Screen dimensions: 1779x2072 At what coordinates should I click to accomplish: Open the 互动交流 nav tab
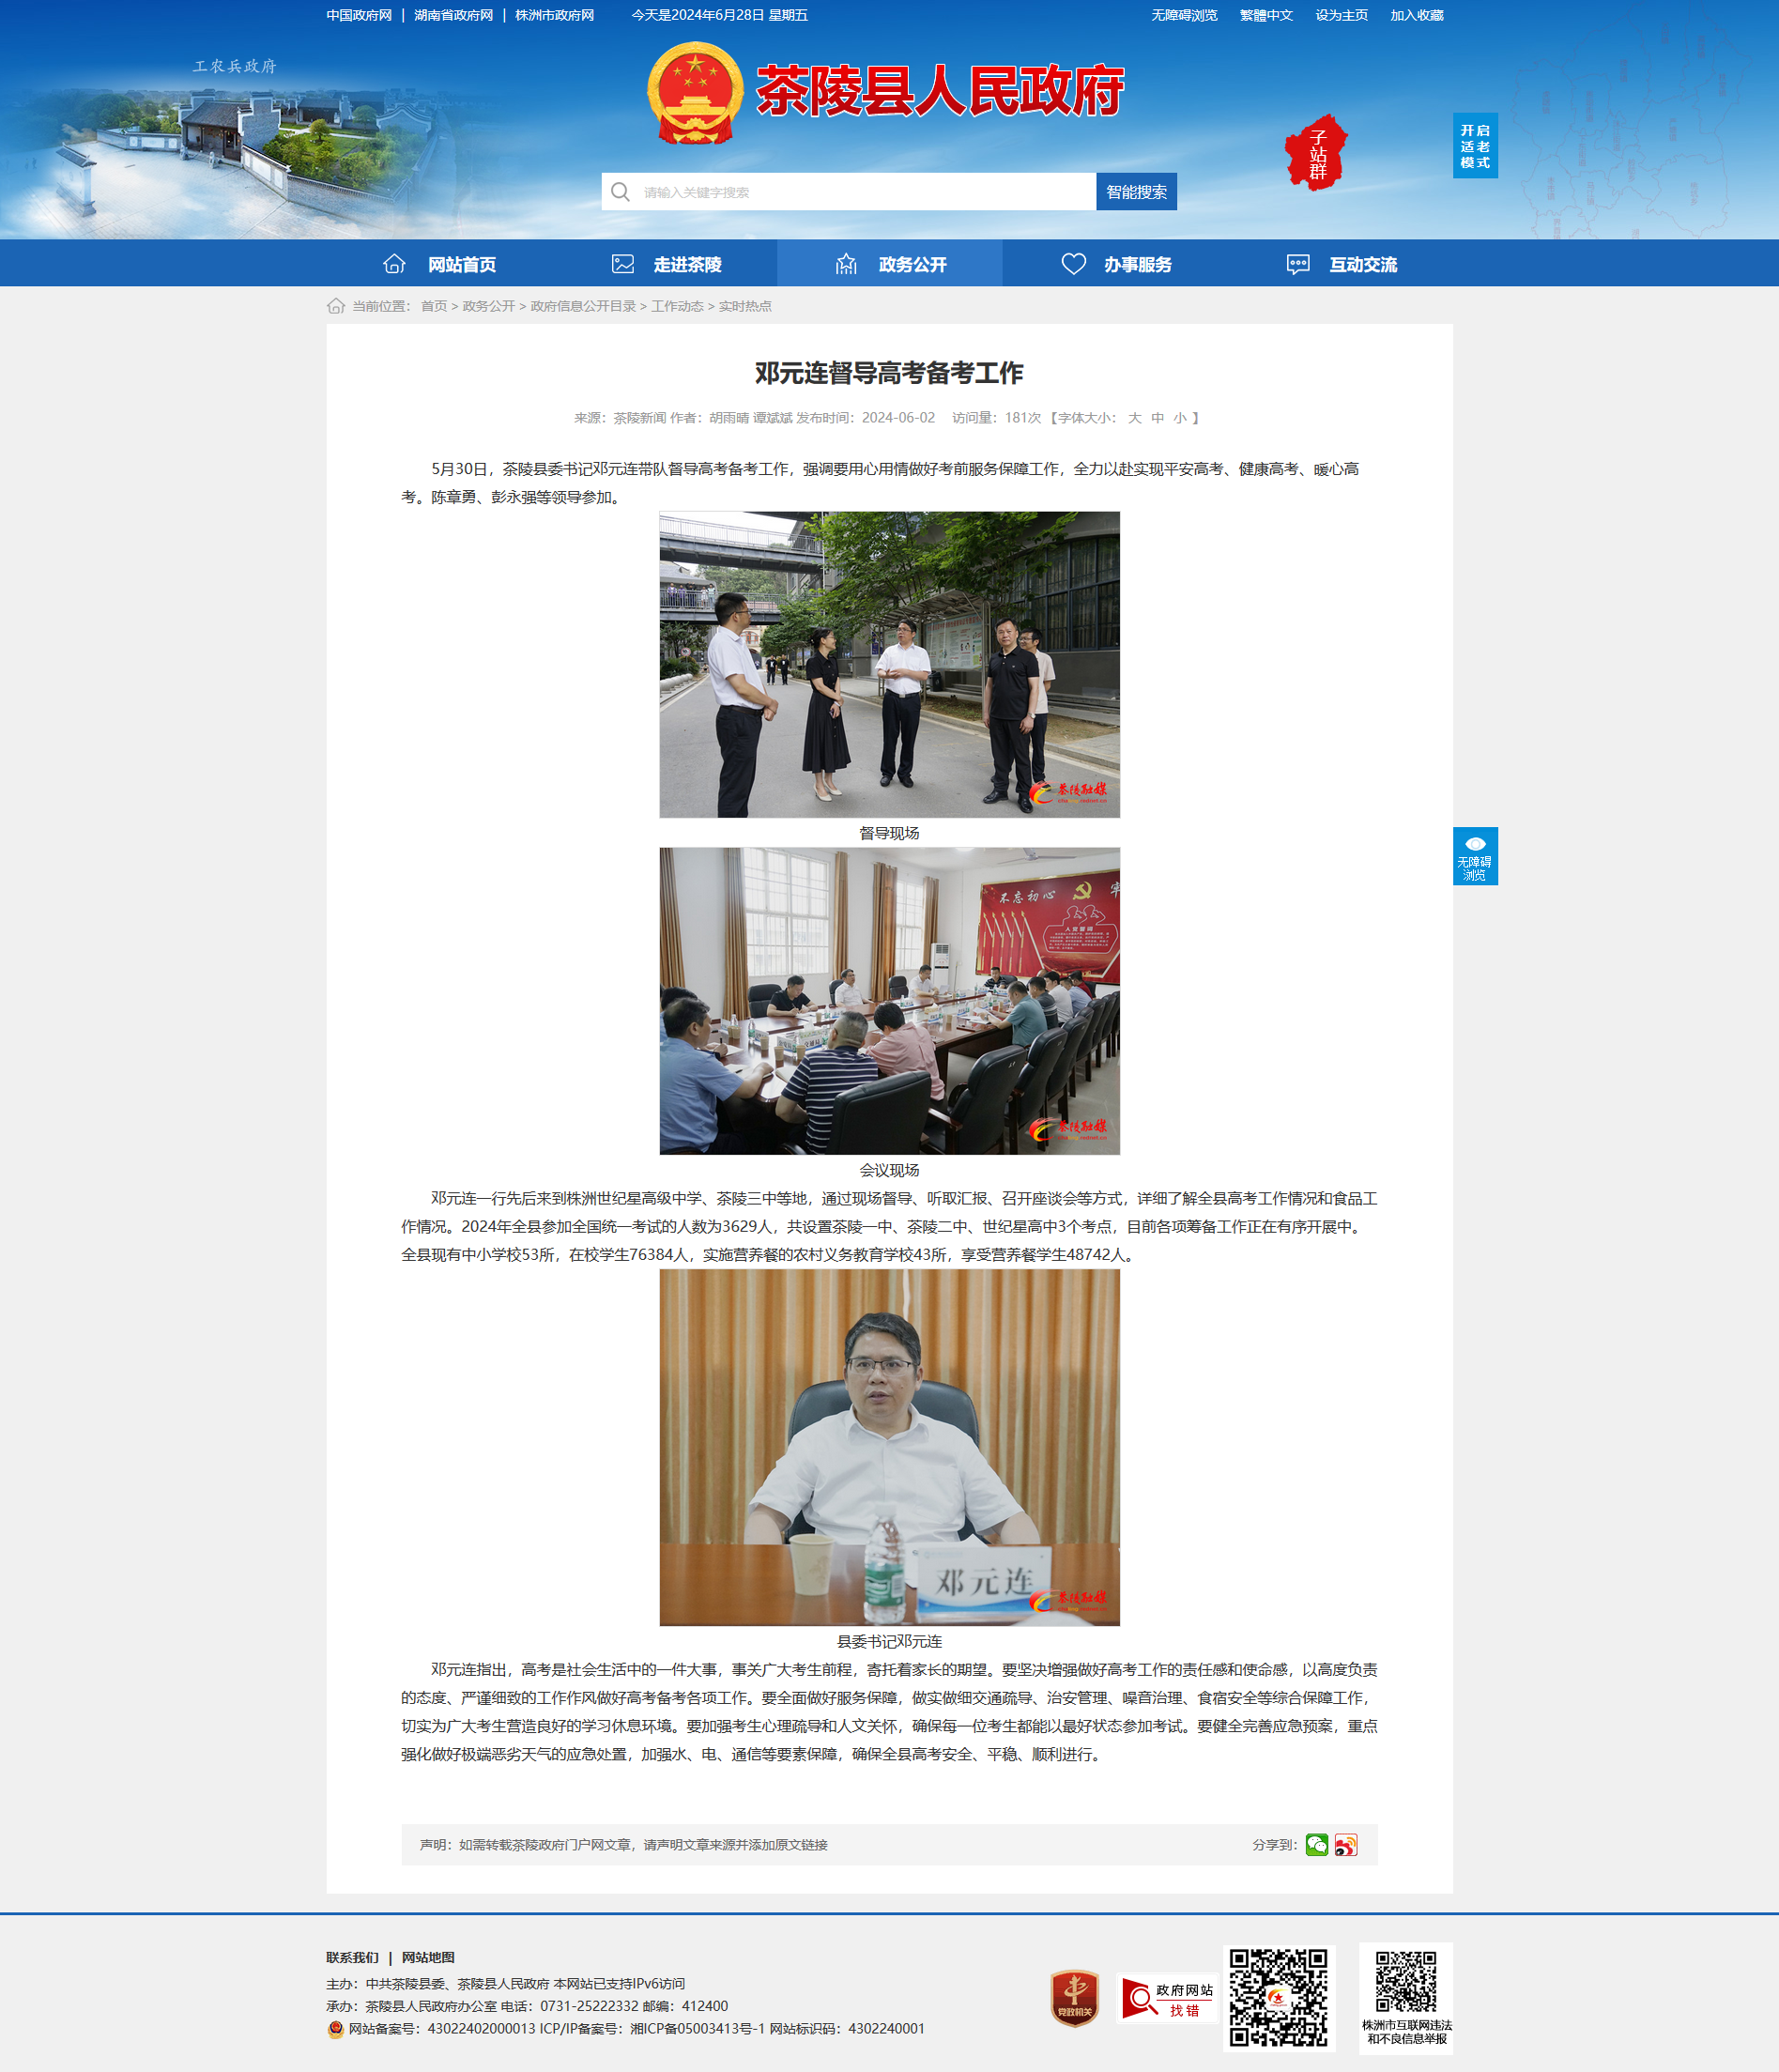1340,264
